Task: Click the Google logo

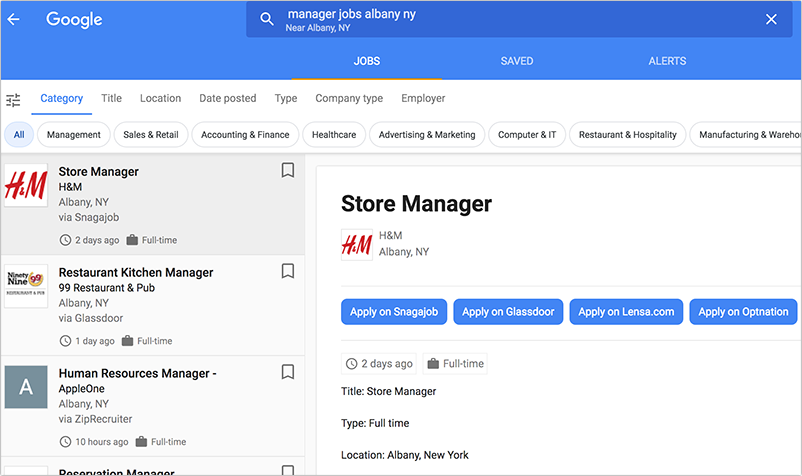Action: pos(74,19)
